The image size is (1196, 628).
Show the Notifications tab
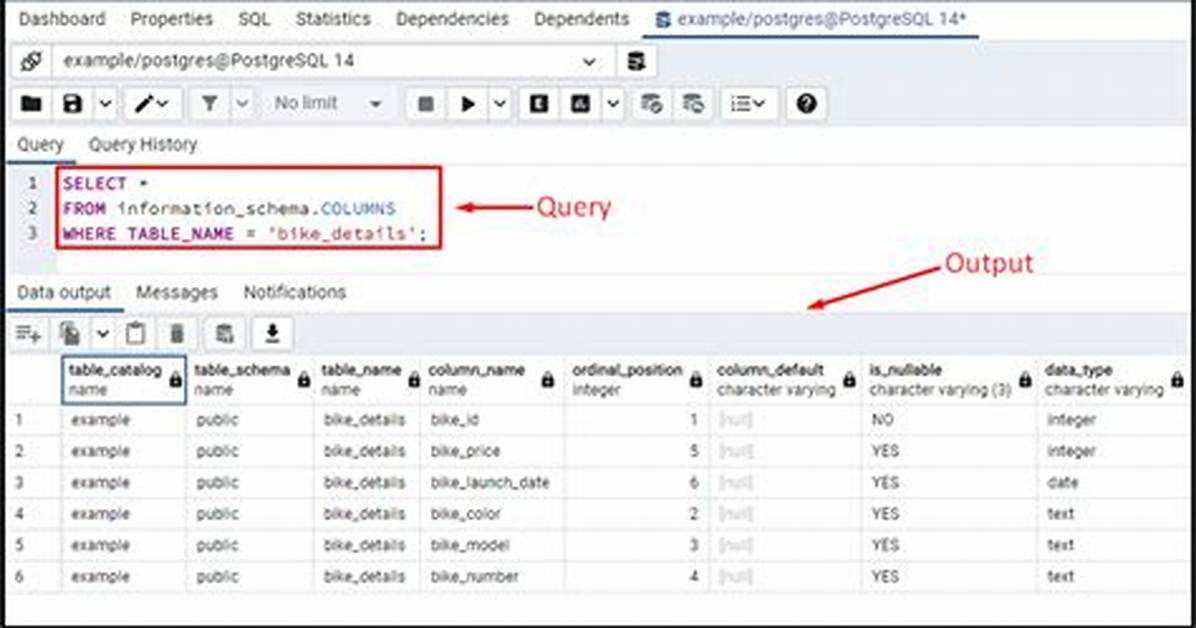point(294,292)
